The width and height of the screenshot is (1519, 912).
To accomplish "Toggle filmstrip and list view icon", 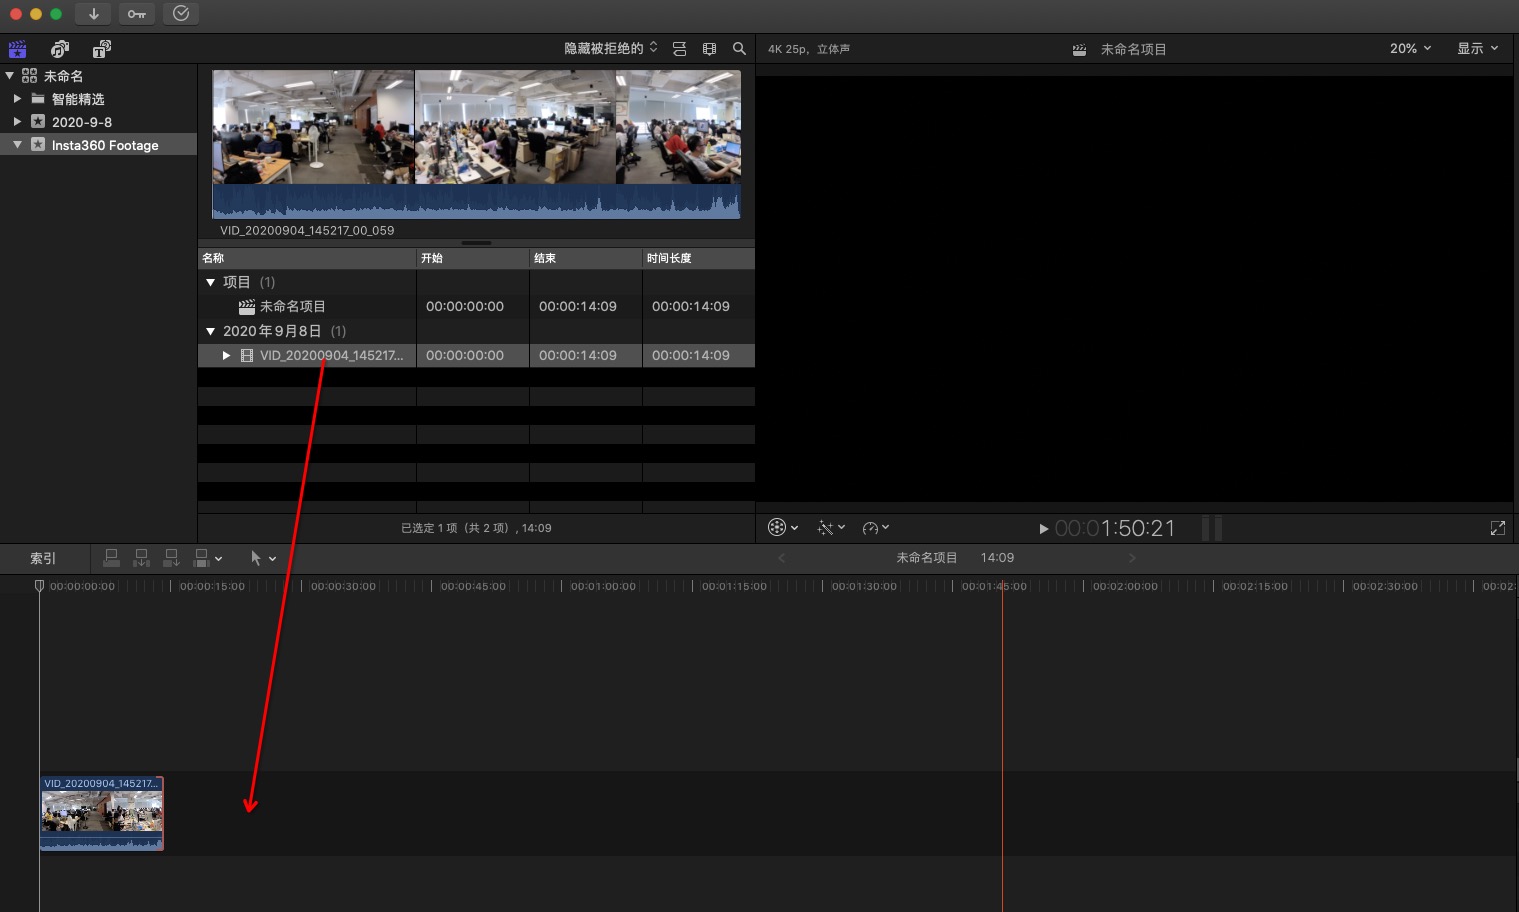I will [680, 48].
